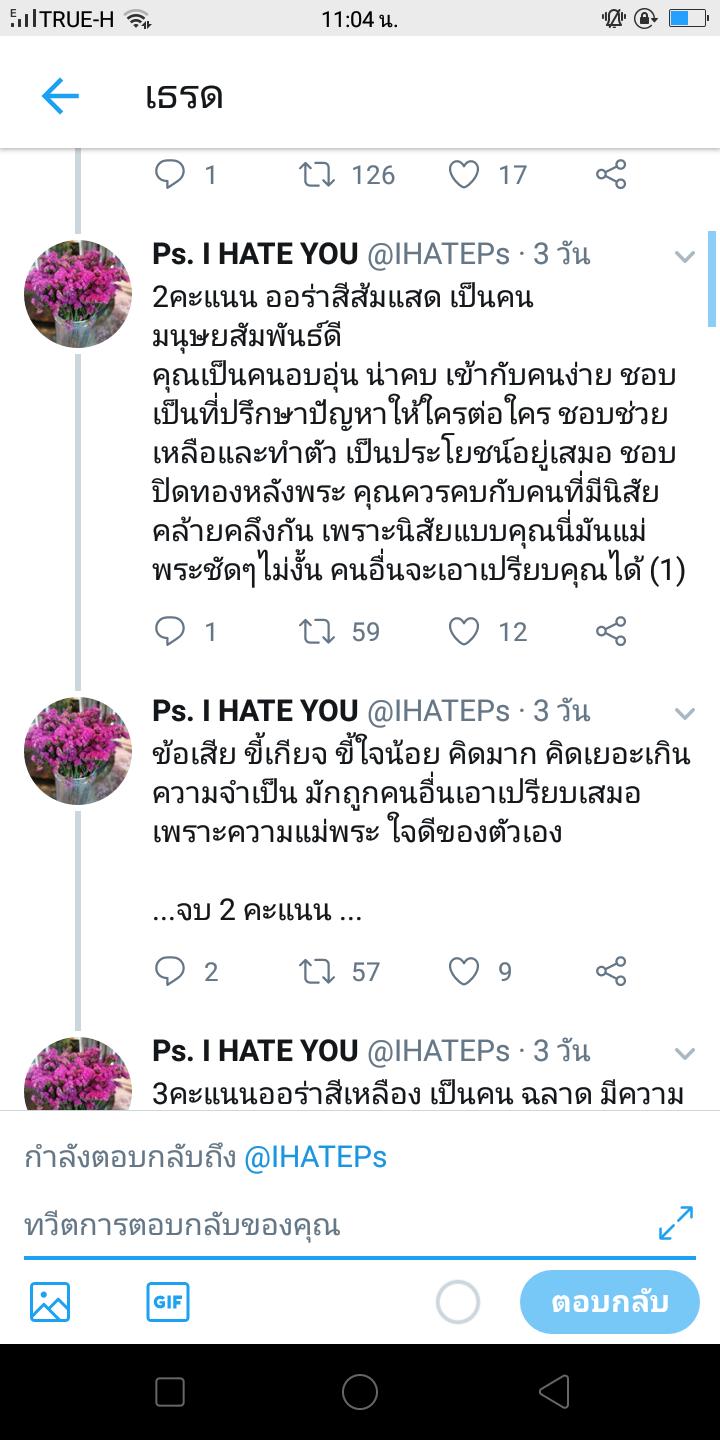Like the tweet with 12 likes
Screen dimensions: 720x1440
click(463, 631)
